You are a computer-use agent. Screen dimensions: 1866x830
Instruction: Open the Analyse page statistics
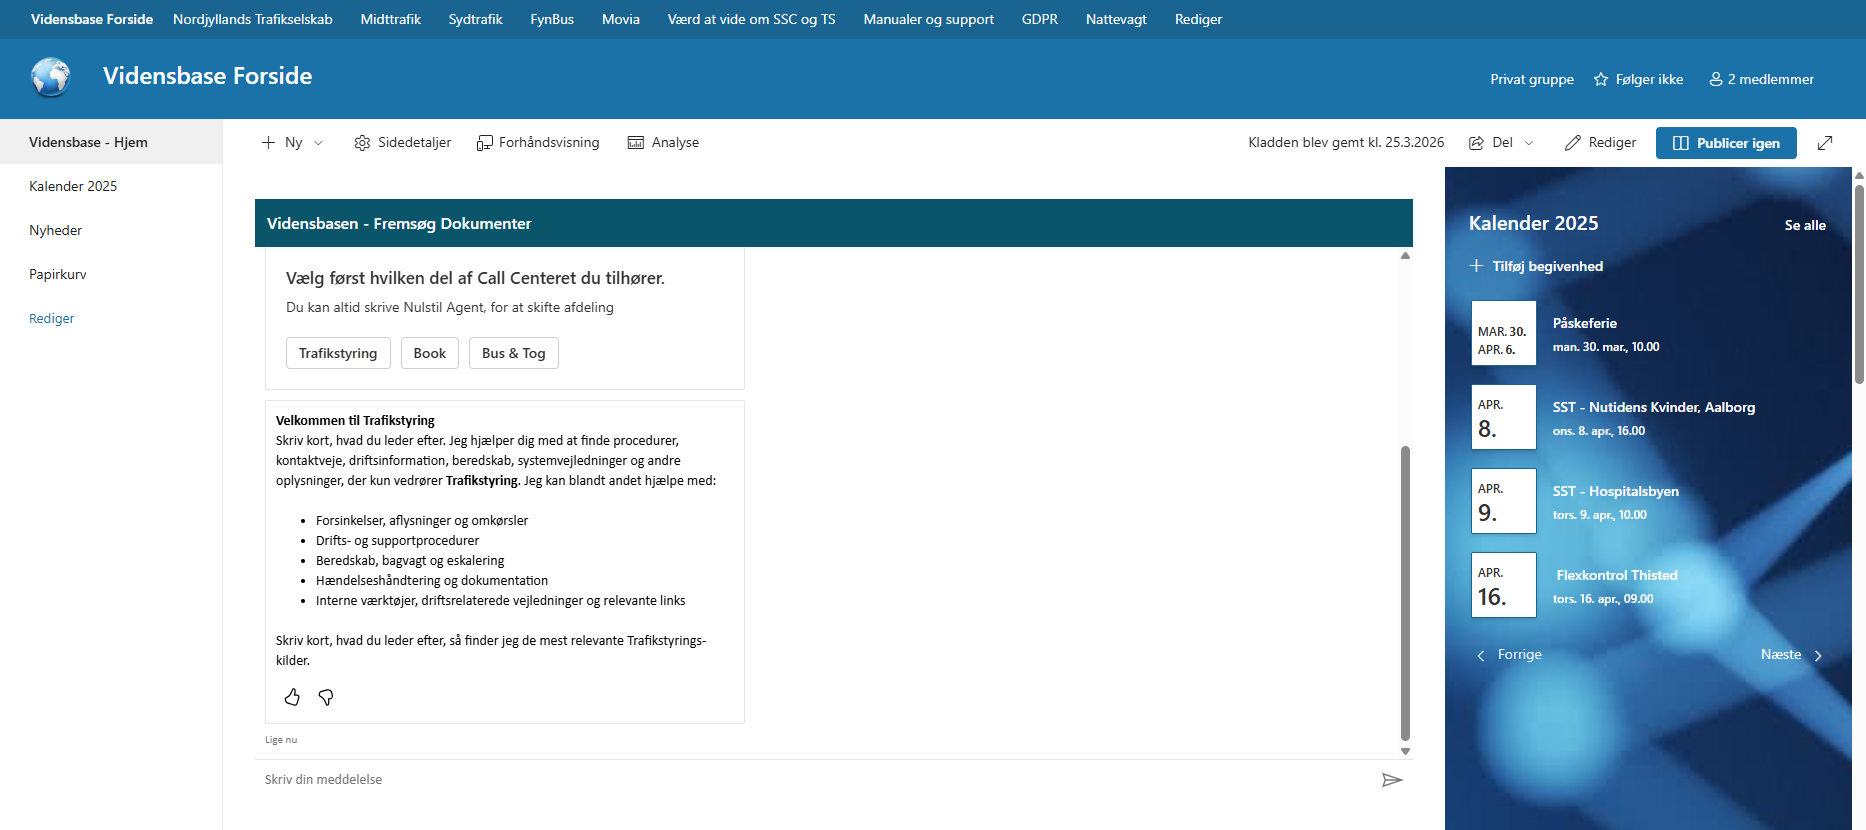[663, 143]
